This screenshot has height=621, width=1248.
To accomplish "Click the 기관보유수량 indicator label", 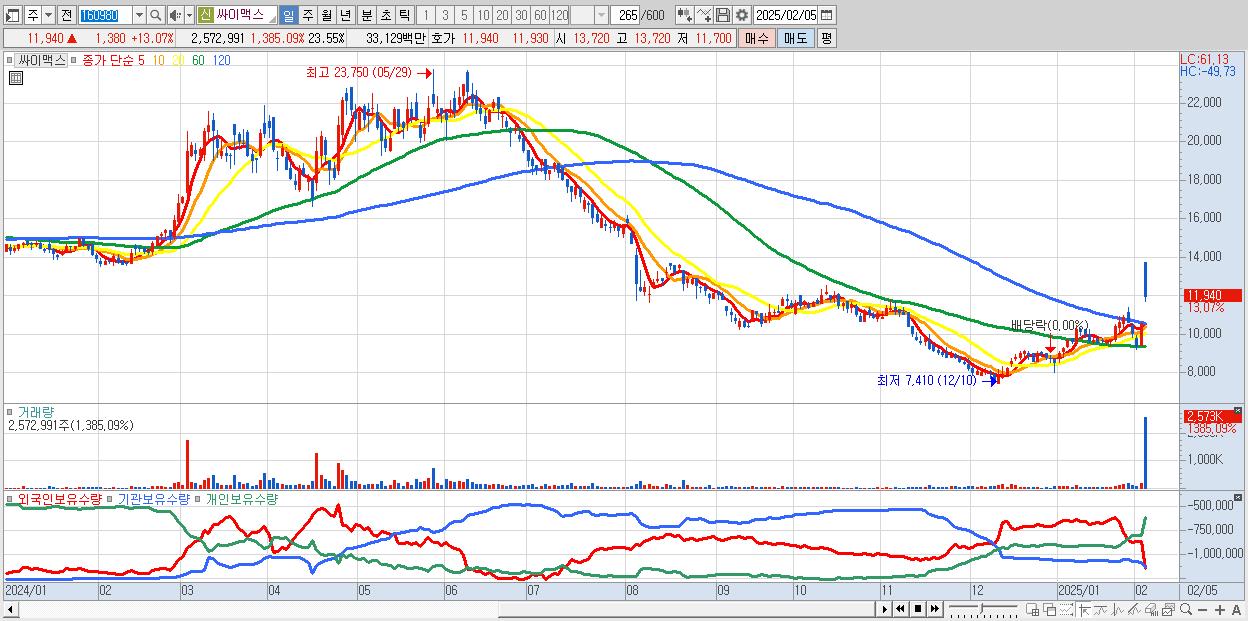I will point(155,498).
